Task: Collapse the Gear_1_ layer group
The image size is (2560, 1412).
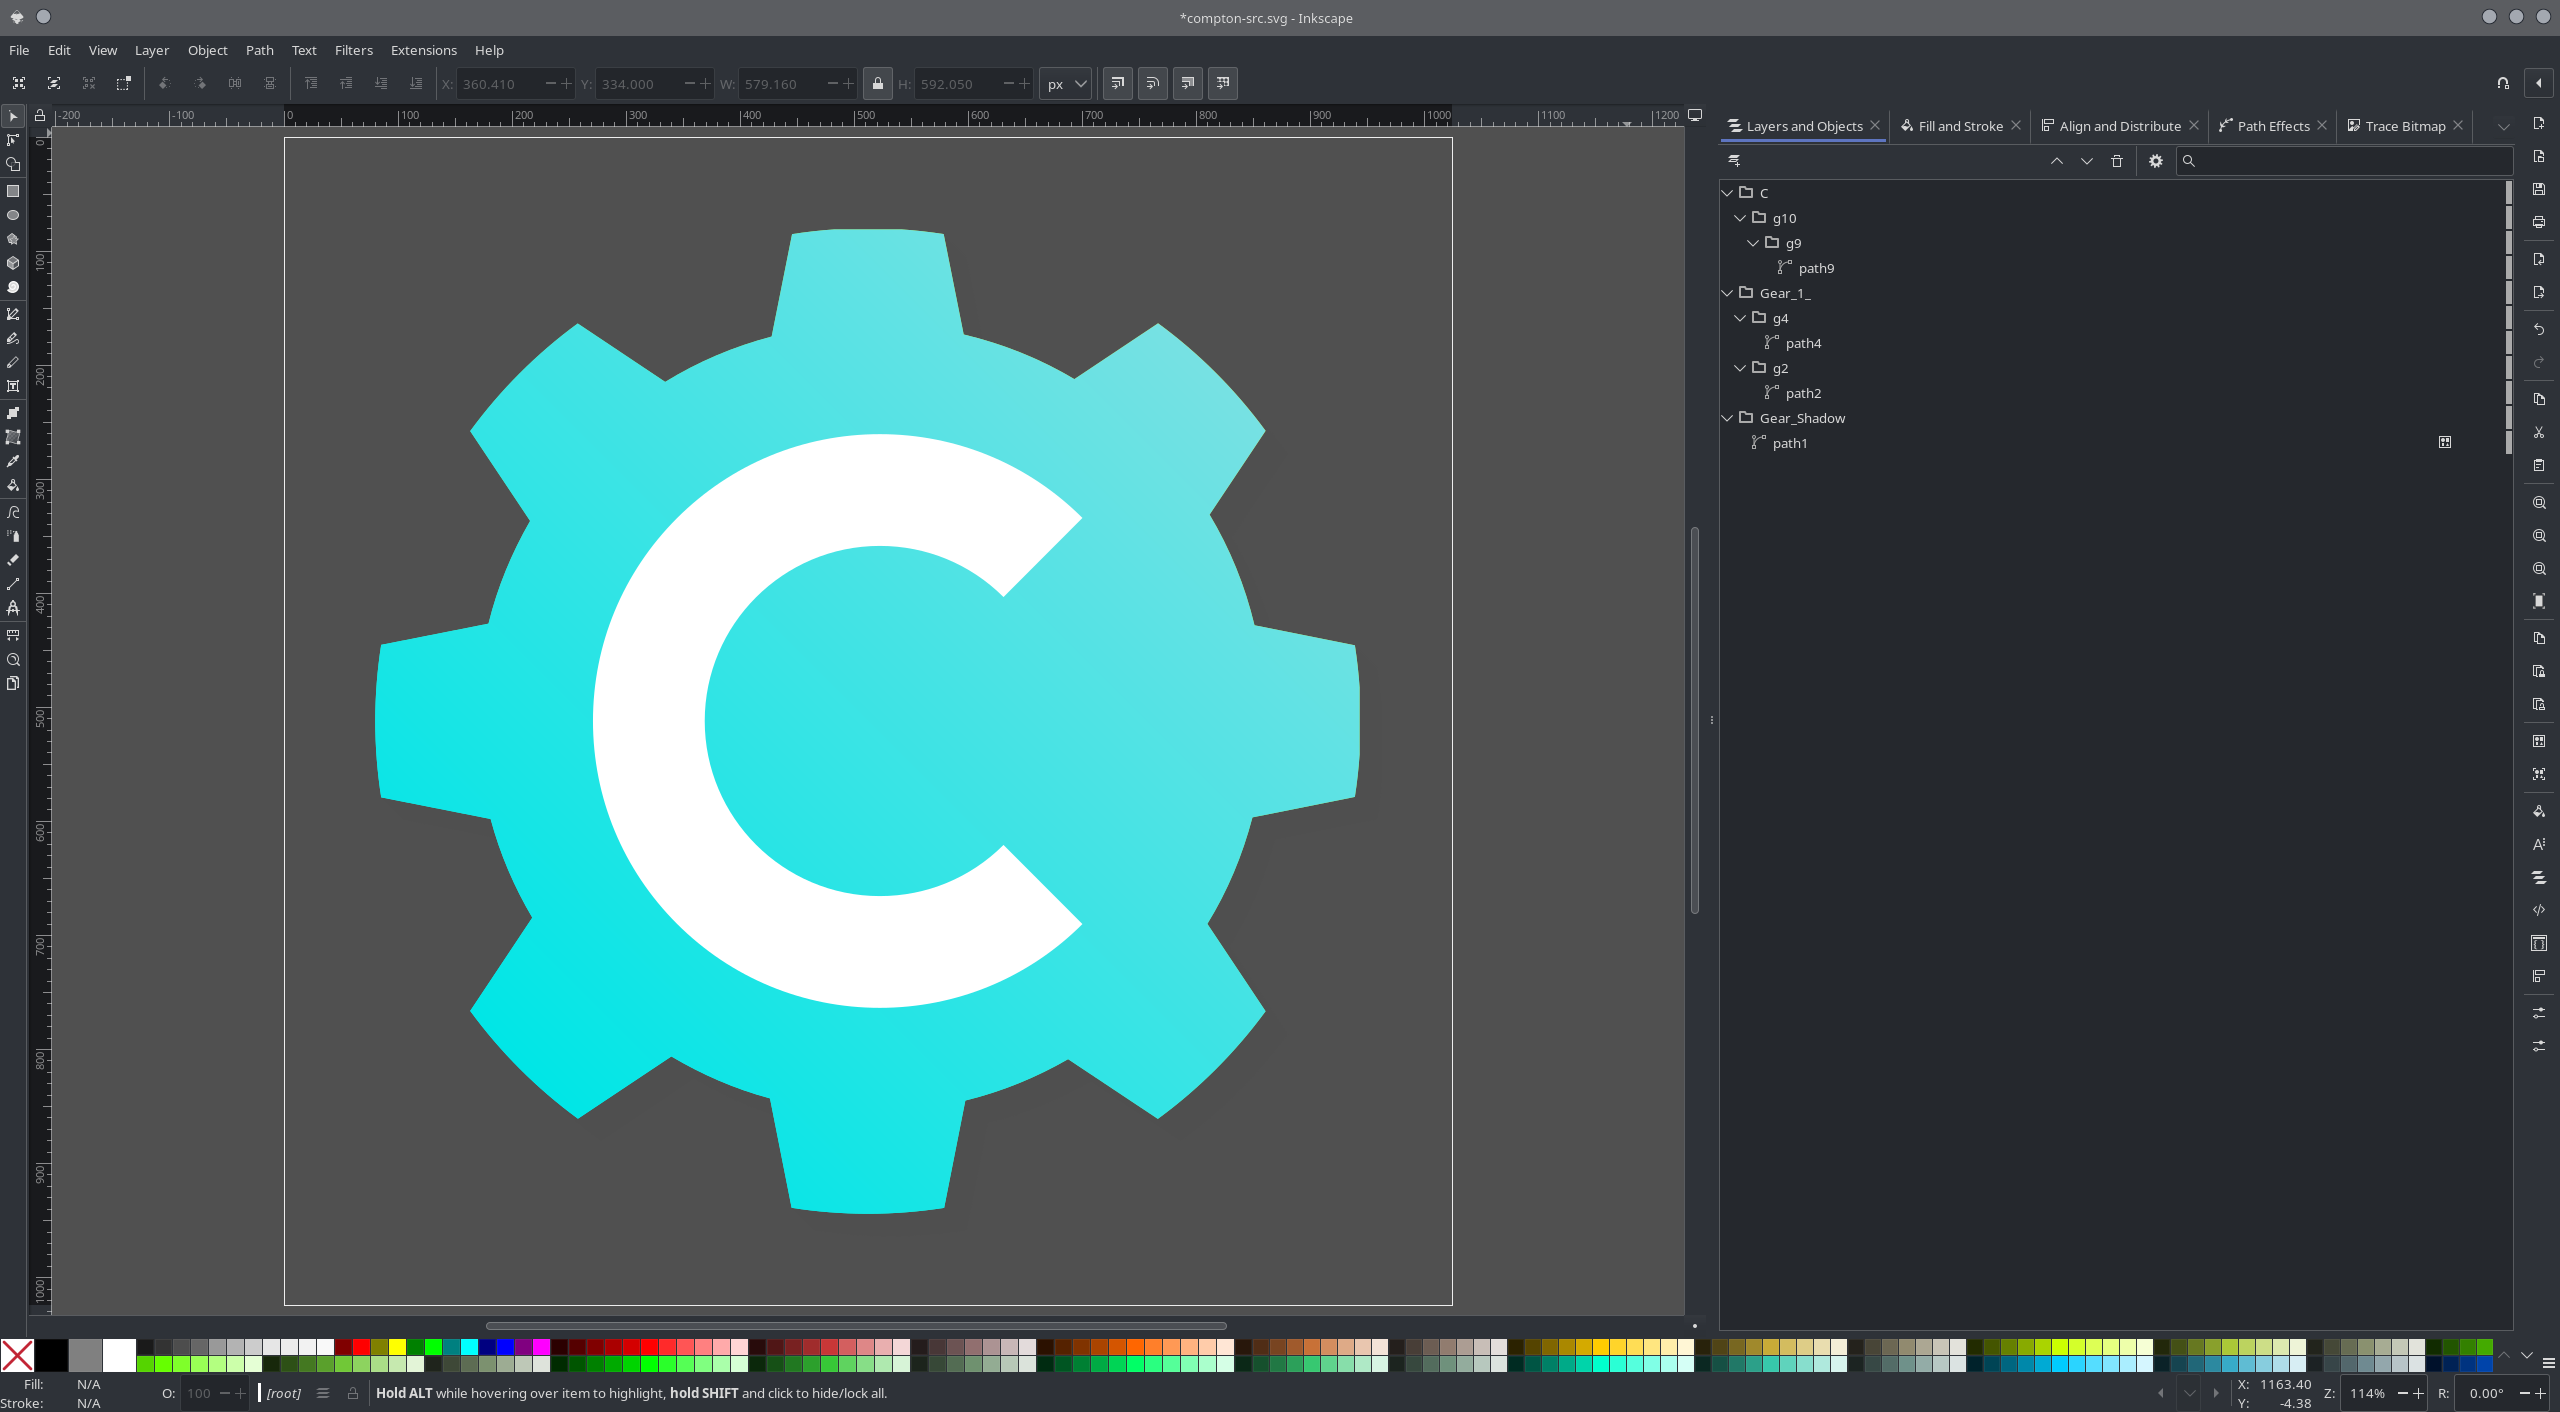Action: [1727, 293]
